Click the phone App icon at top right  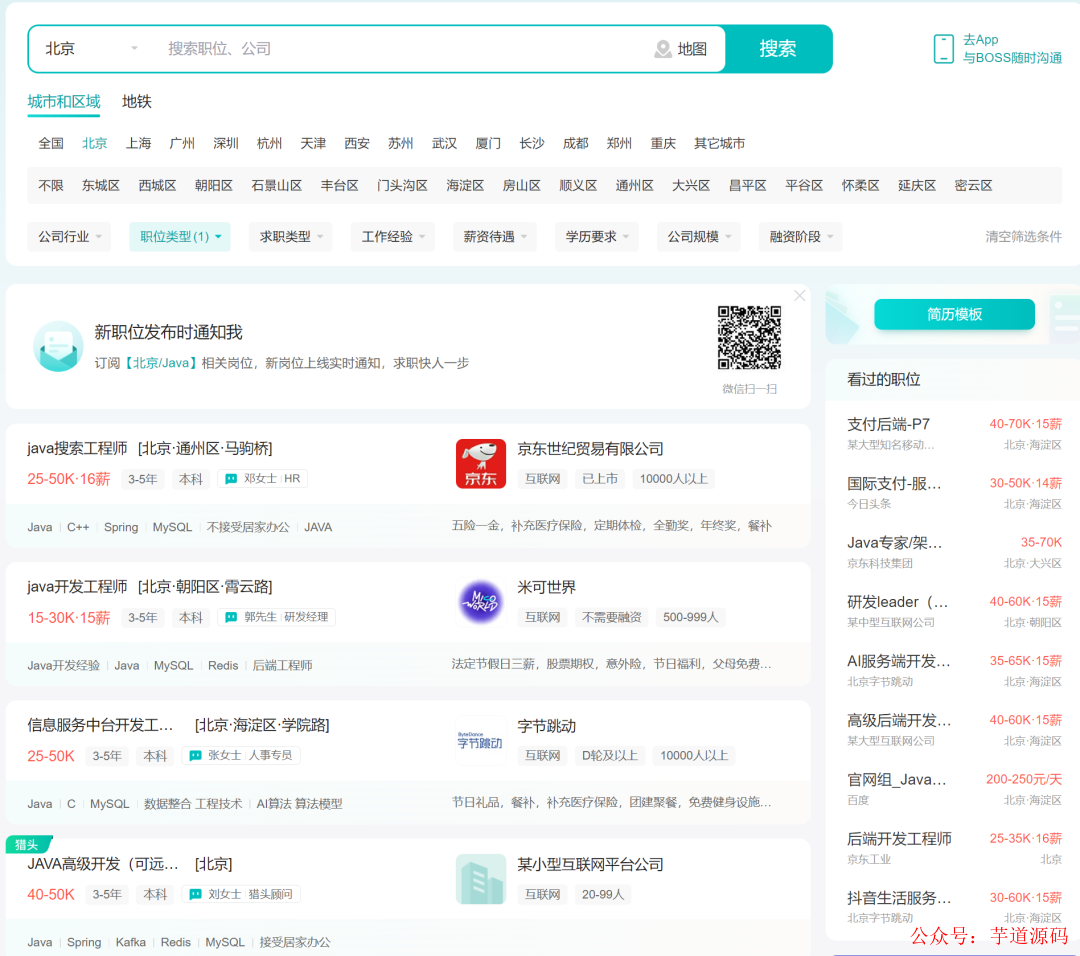[943, 49]
